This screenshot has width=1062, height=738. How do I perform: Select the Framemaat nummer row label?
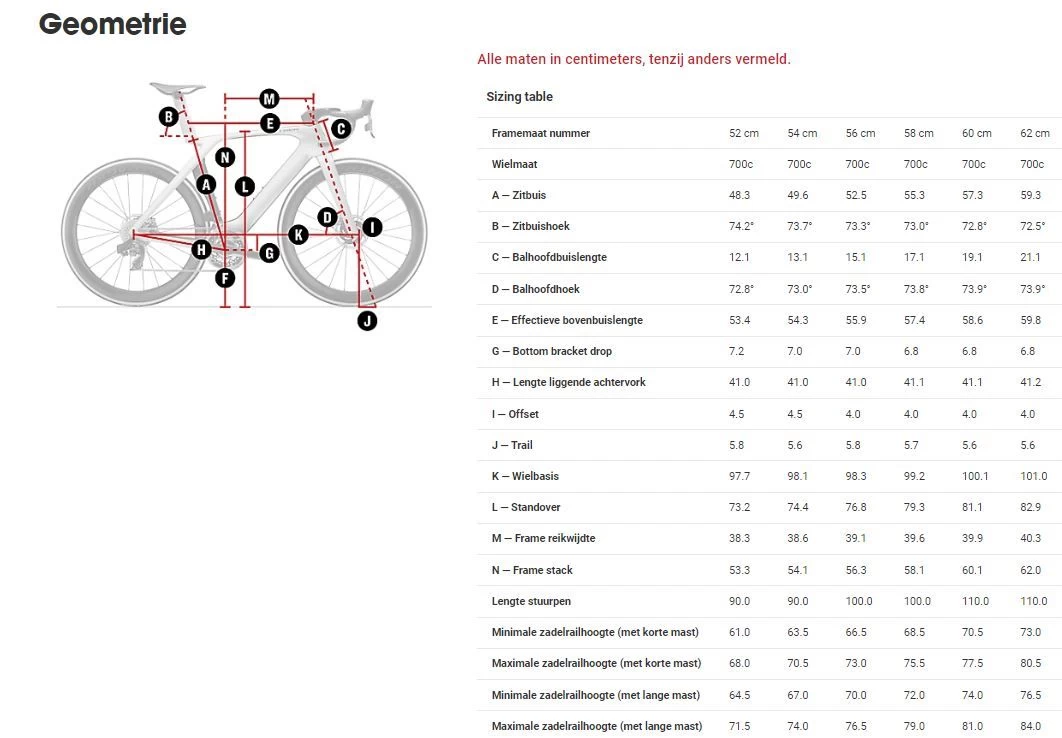click(x=540, y=133)
